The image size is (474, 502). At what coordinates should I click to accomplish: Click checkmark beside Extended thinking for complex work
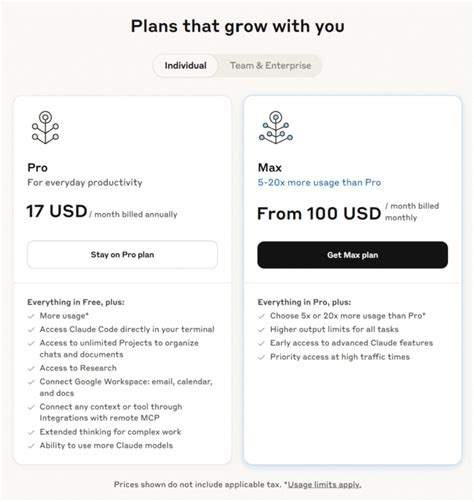click(31, 432)
